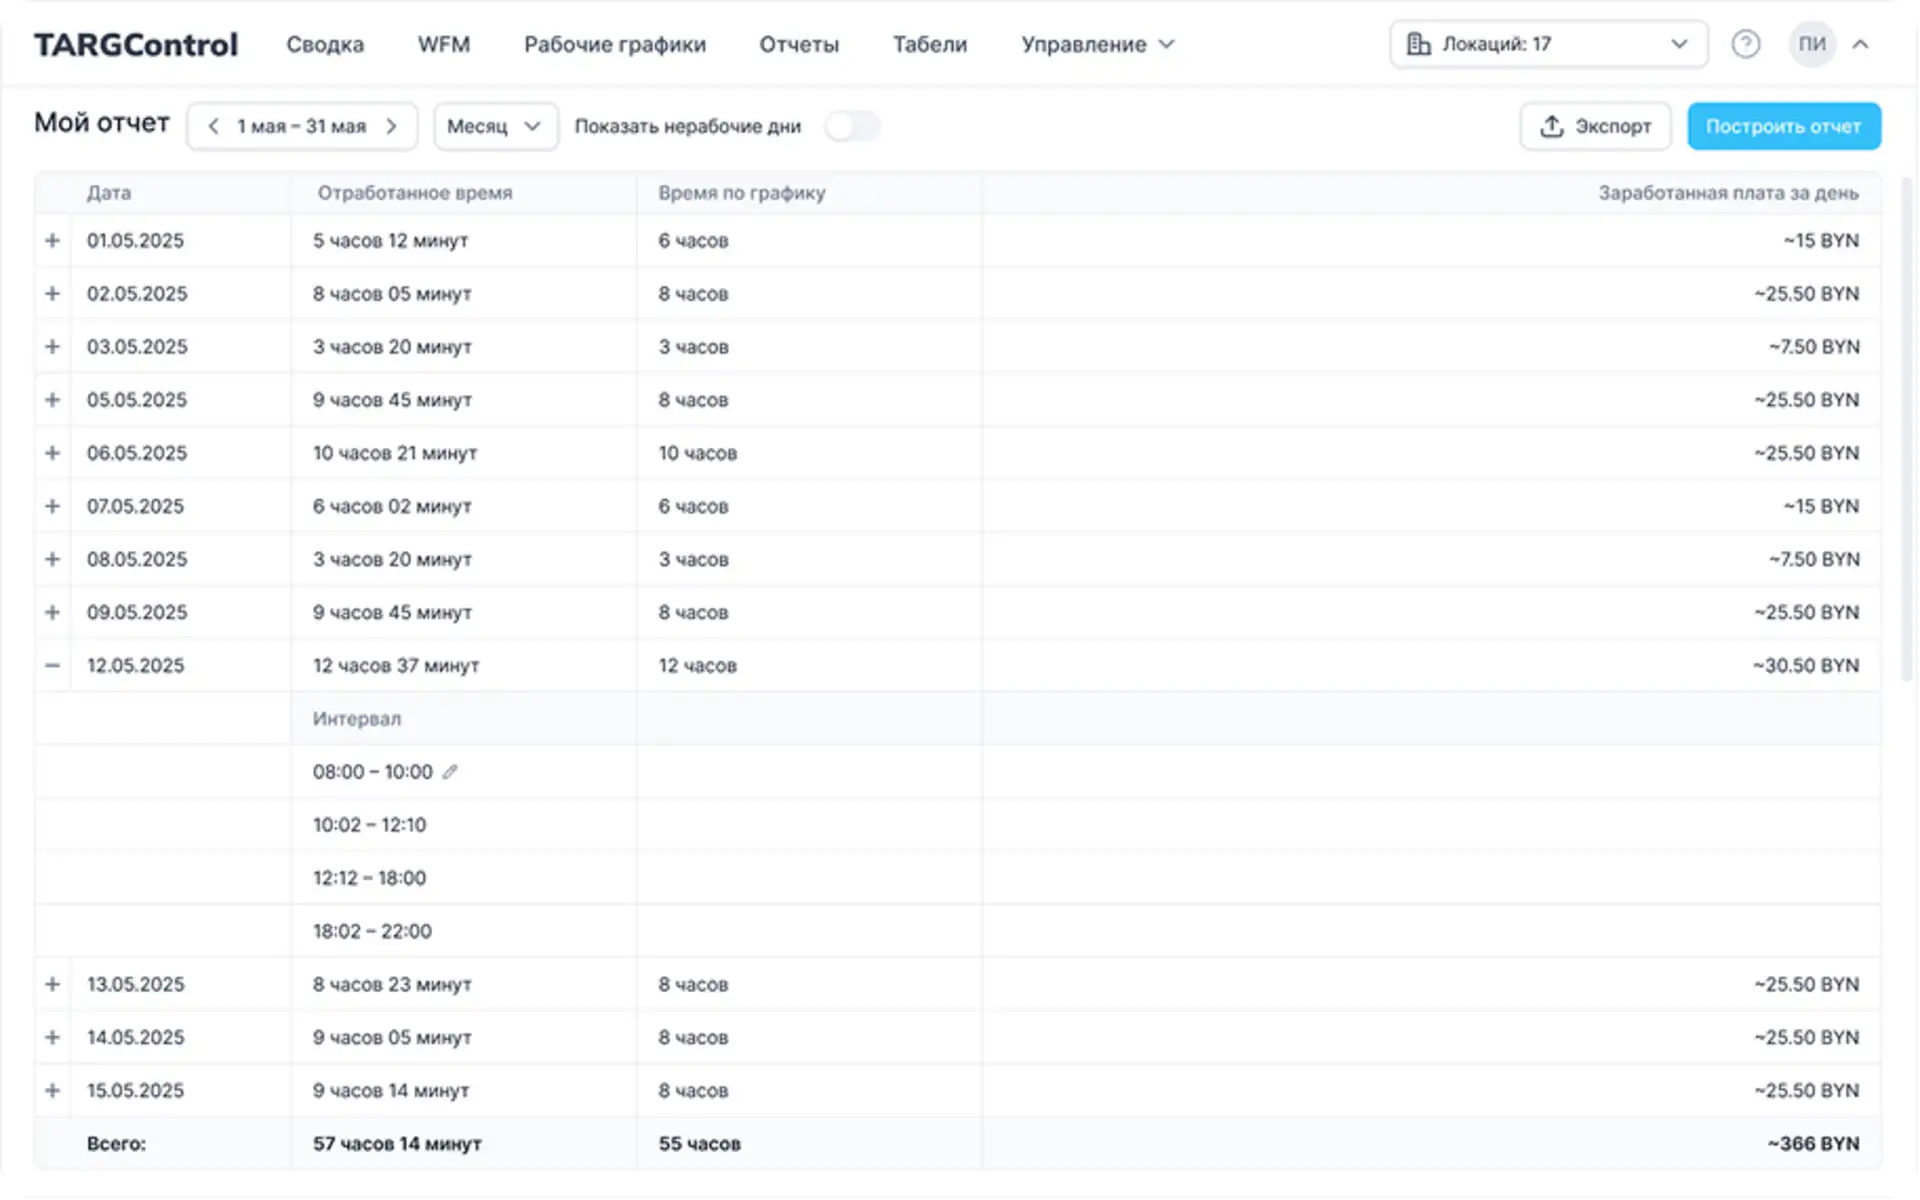Viewport: 1920px width, 1200px height.
Task: Open the Локаций: 17 dropdown
Action: tap(1548, 44)
